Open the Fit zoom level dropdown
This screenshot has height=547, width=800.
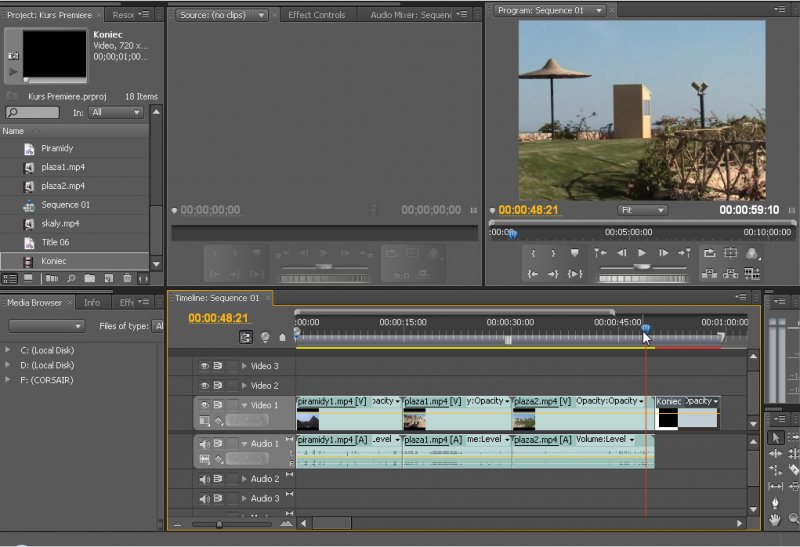pos(642,210)
